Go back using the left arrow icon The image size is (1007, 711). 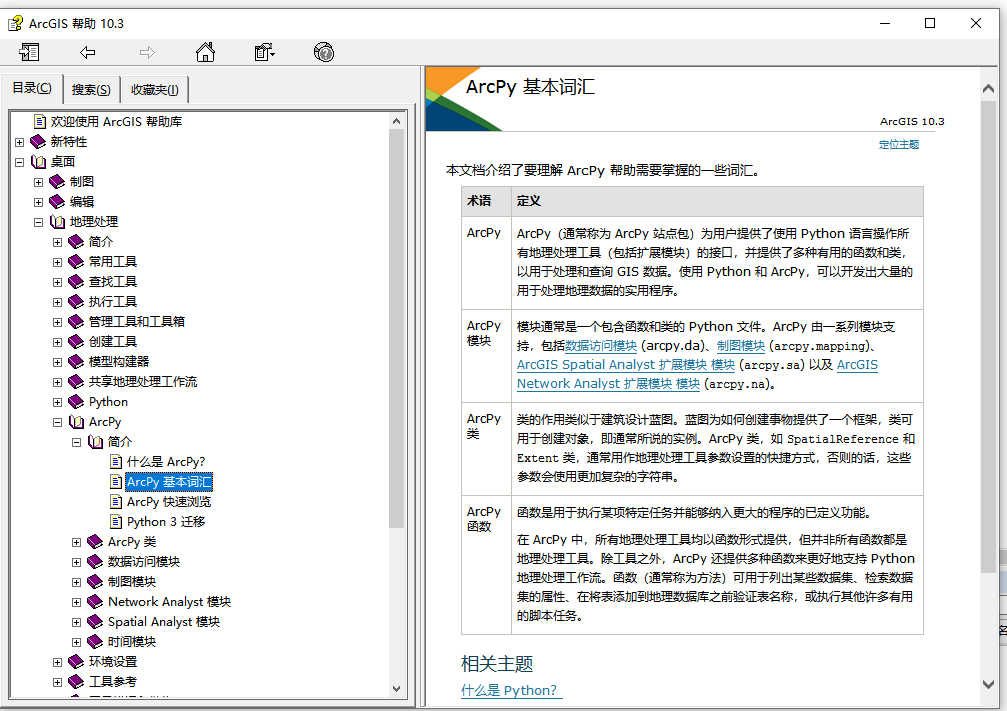(x=87, y=52)
